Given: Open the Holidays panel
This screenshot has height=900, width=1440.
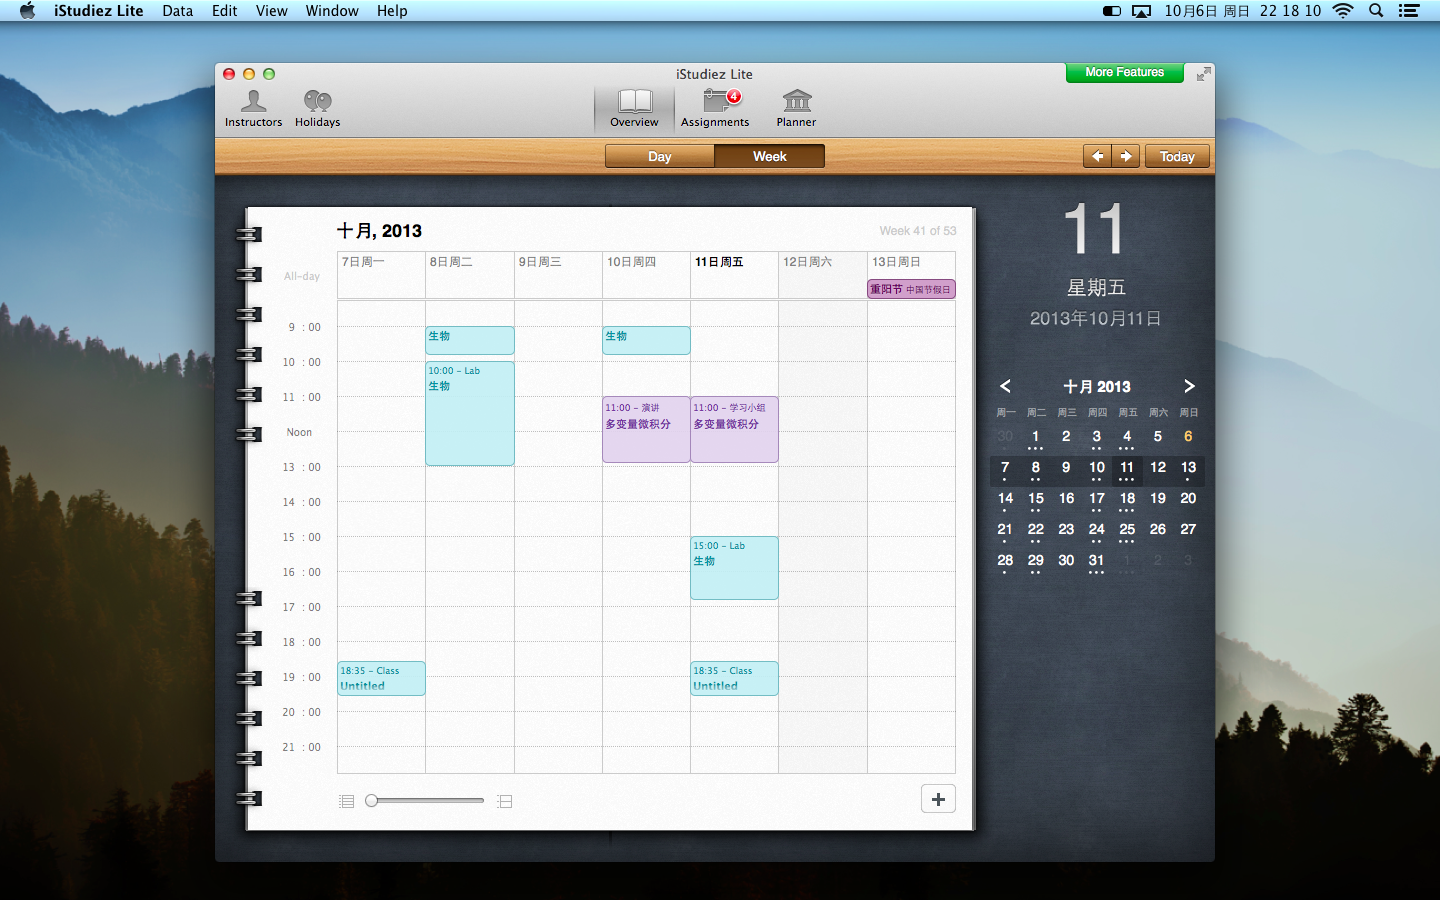Looking at the screenshot, I should coord(317,109).
